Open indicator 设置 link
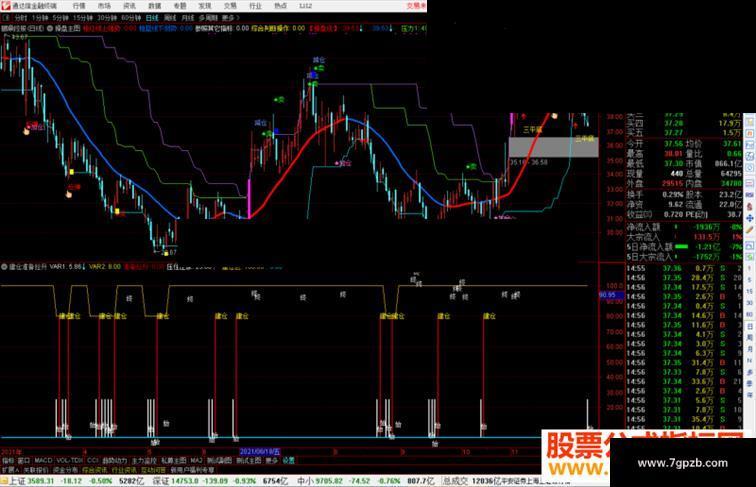Viewport: 756px width, 487px height. point(288,460)
